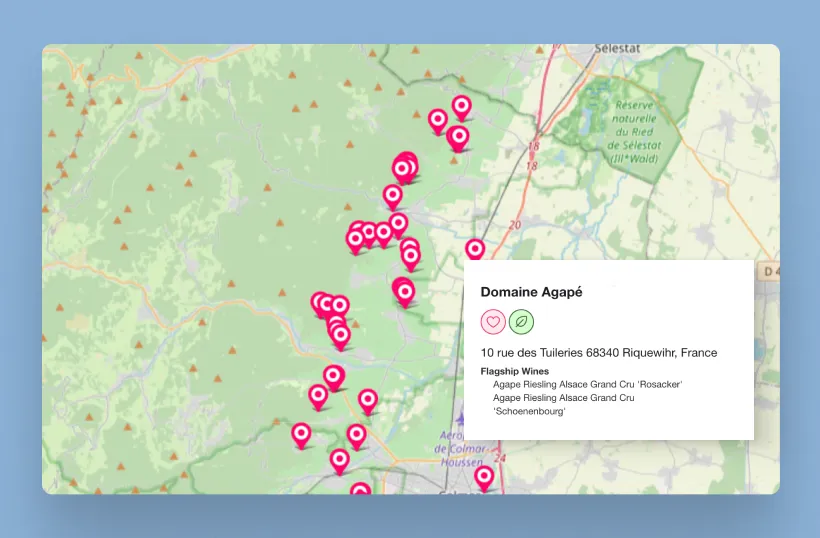The height and width of the screenshot is (538, 820).
Task: Click the address 10 rue des Tuileries, Riquewihr
Action: 598,353
